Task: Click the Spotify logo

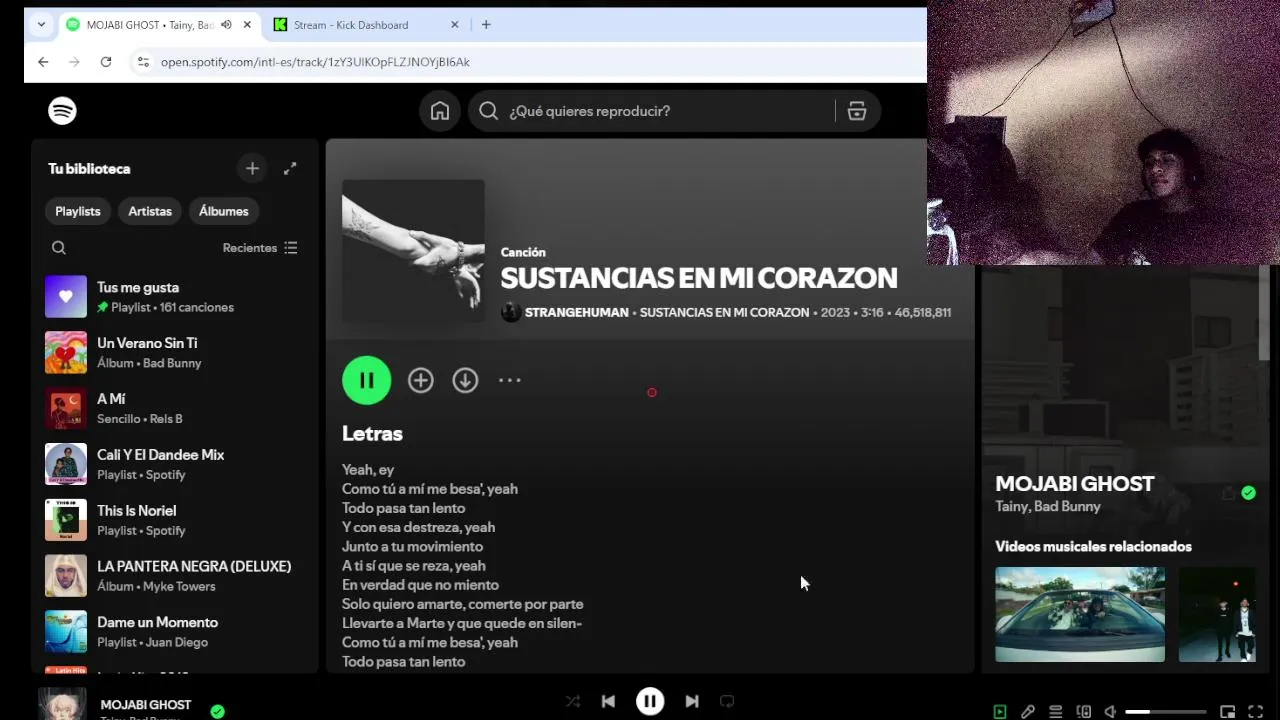Action: point(62,111)
